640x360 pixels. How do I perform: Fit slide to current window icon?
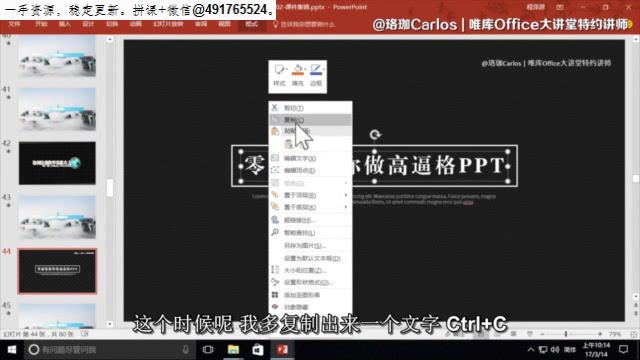coord(633,334)
